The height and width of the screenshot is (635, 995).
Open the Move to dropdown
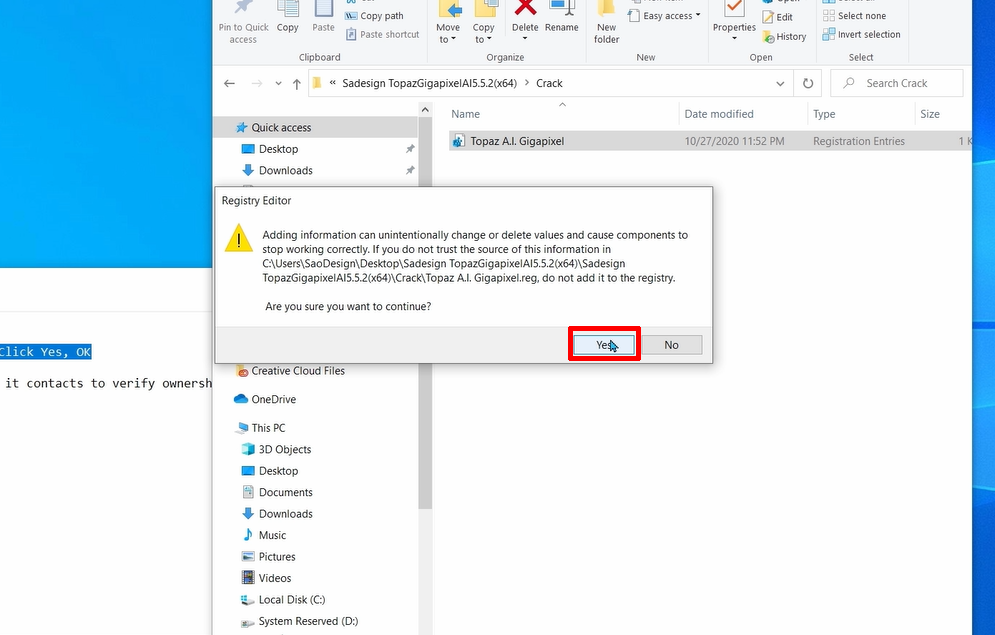[x=448, y=23]
